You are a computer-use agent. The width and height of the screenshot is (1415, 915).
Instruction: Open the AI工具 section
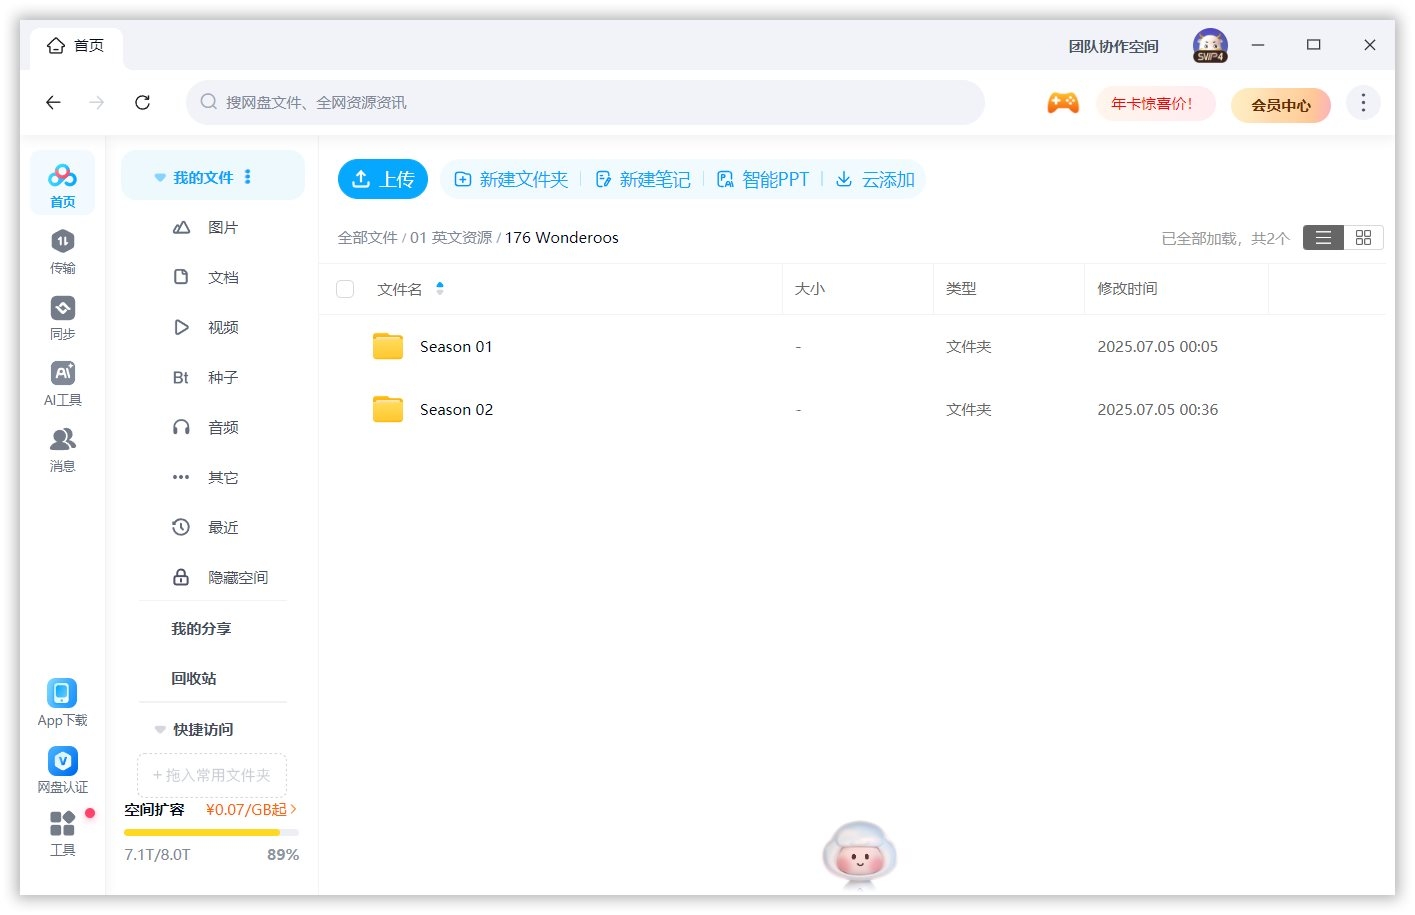(62, 382)
